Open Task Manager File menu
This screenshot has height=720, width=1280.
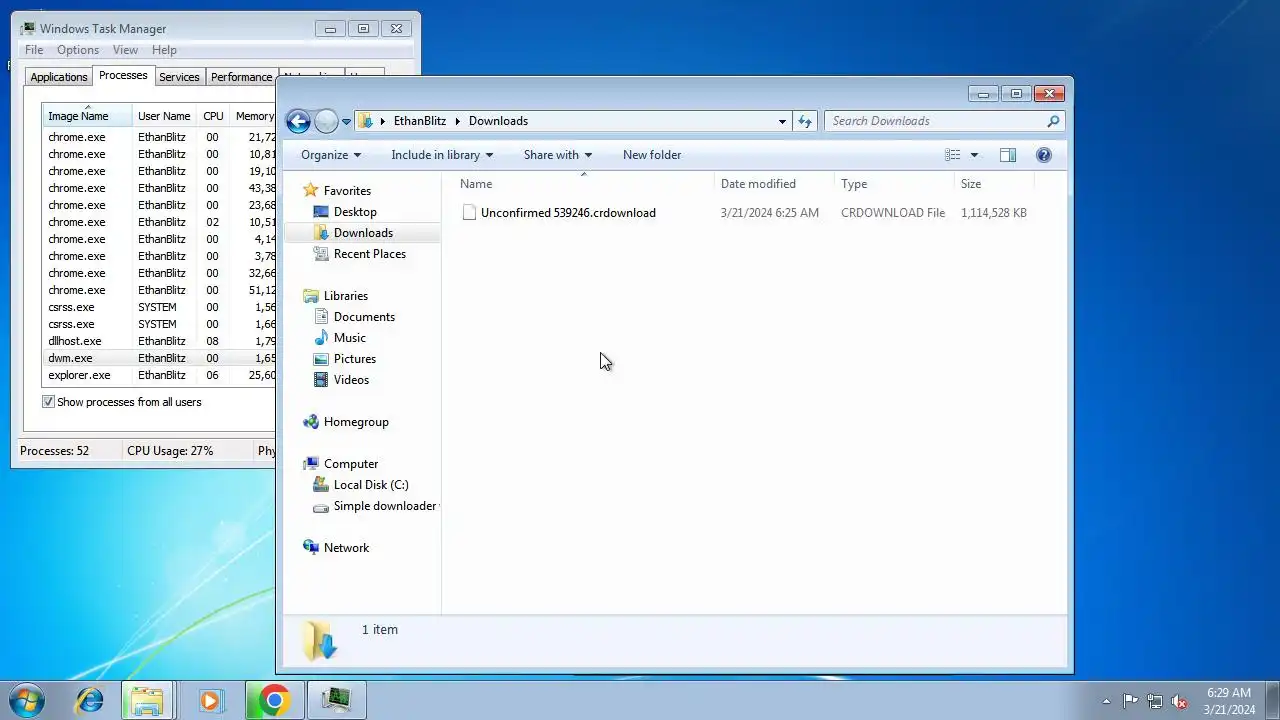[34, 50]
